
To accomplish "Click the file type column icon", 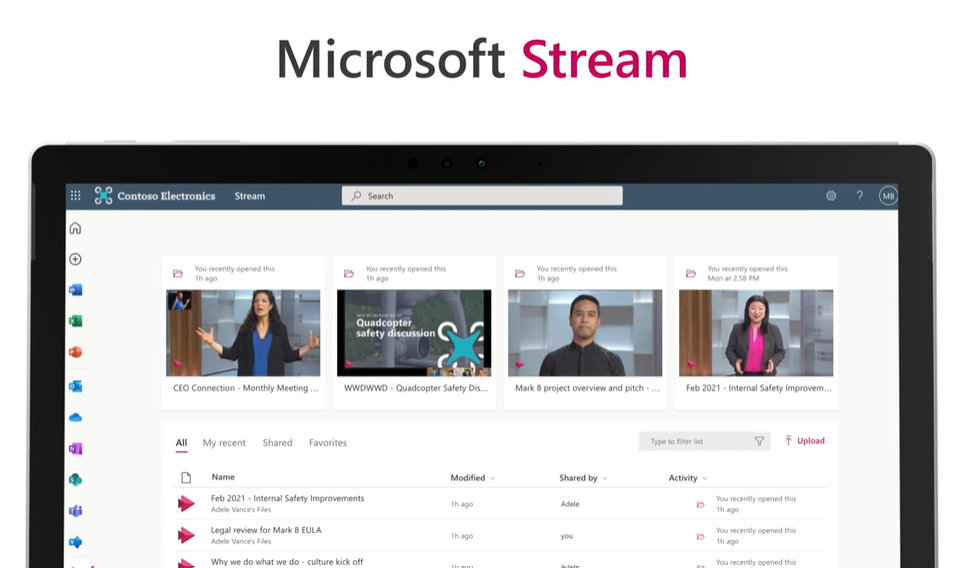I will pyautogui.click(x=186, y=477).
